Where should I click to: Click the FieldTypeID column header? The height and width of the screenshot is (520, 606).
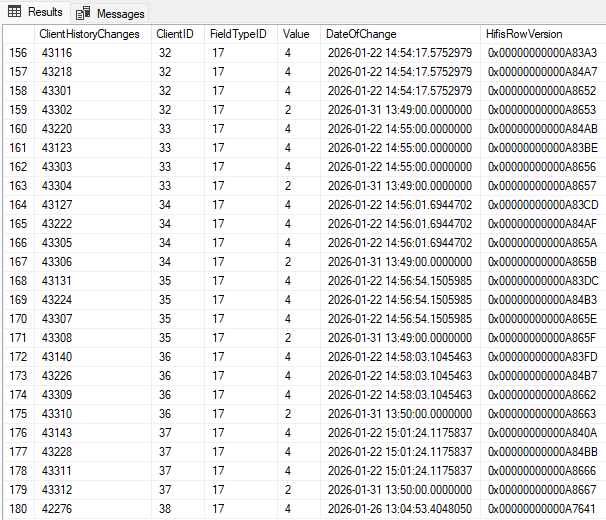point(238,33)
